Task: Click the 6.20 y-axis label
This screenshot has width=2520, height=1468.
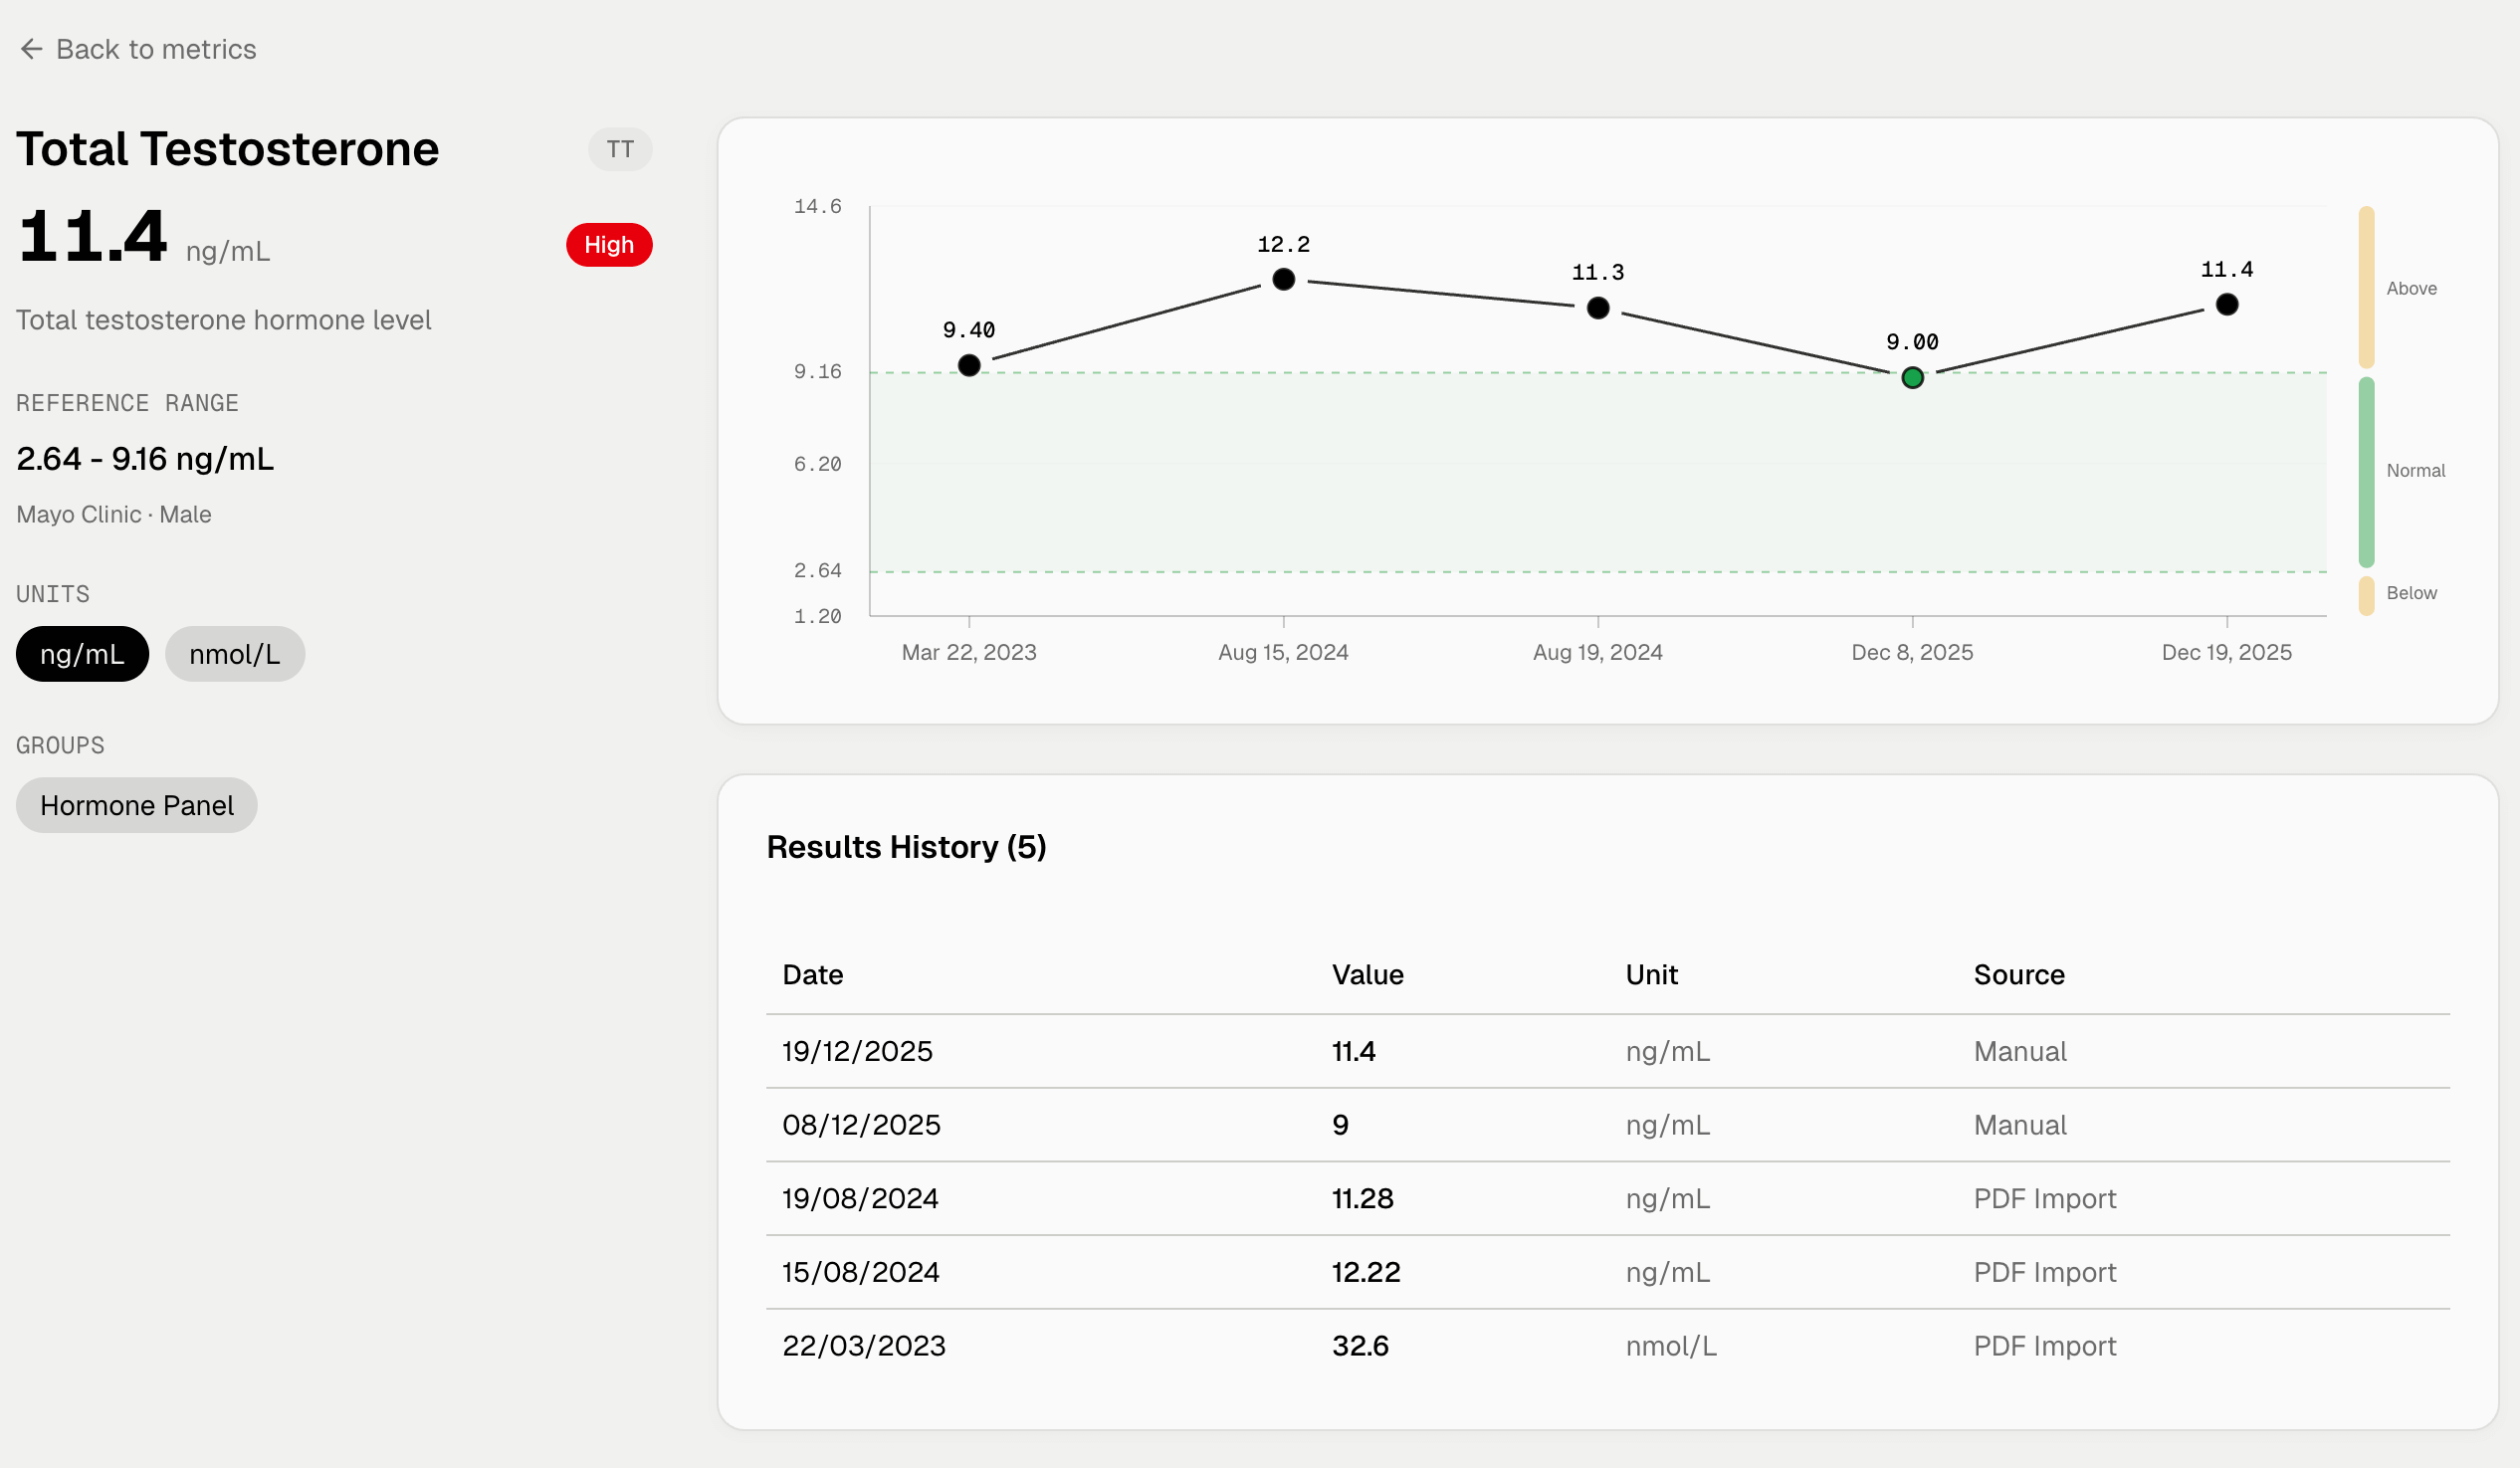Action: (818, 464)
